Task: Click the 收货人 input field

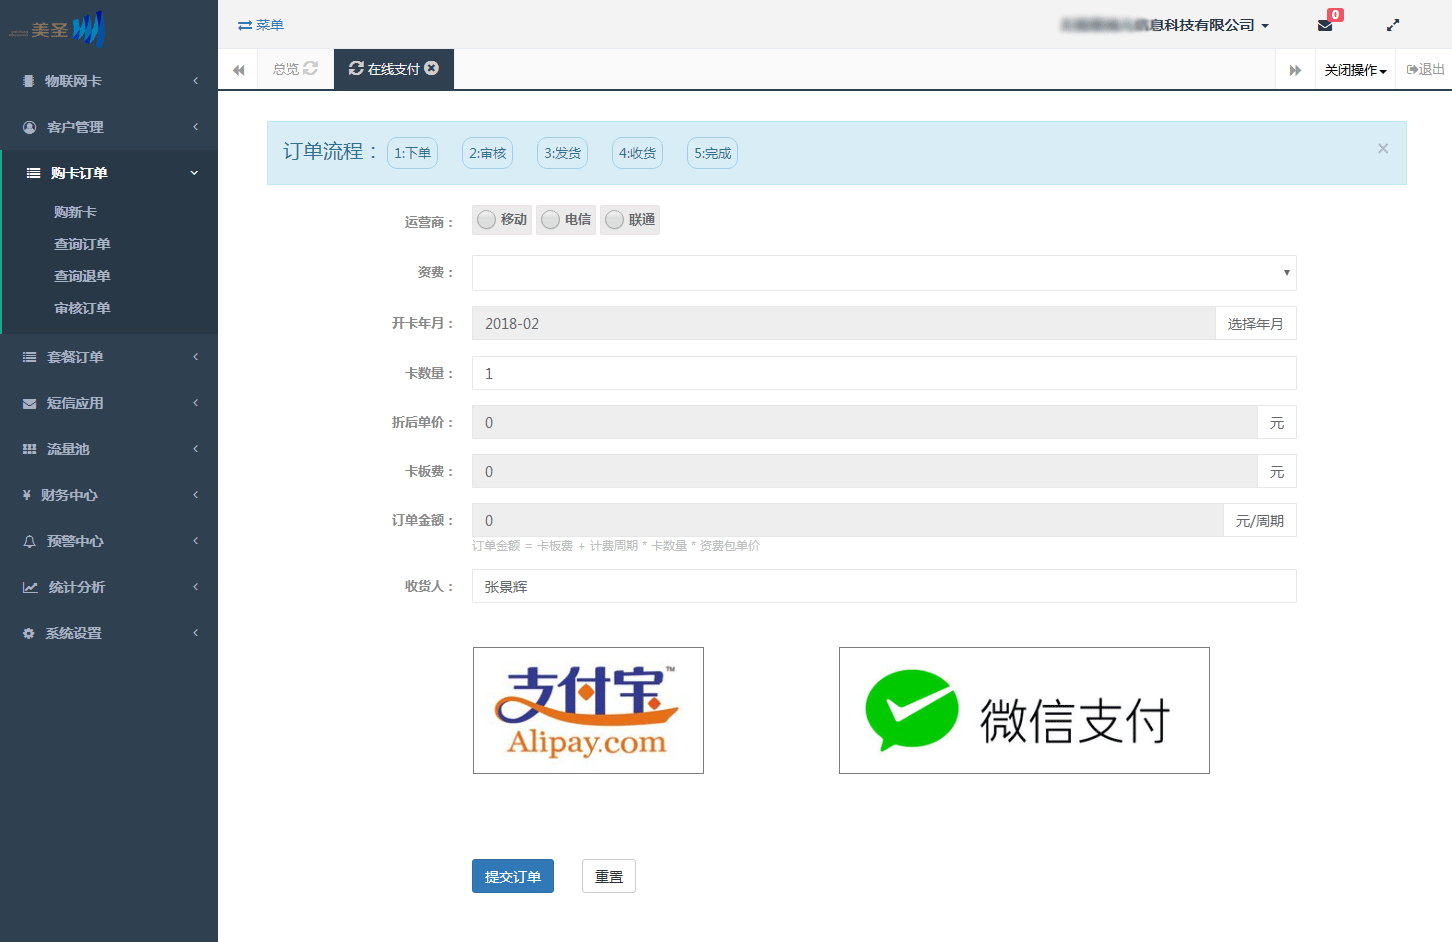Action: (x=884, y=586)
